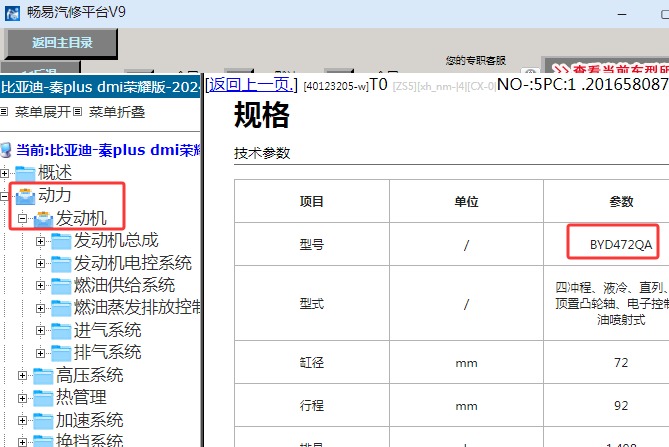This screenshot has width=669, height=447.
Task: Minimize the 畅易汽修平台V9 window
Action: 622,14
